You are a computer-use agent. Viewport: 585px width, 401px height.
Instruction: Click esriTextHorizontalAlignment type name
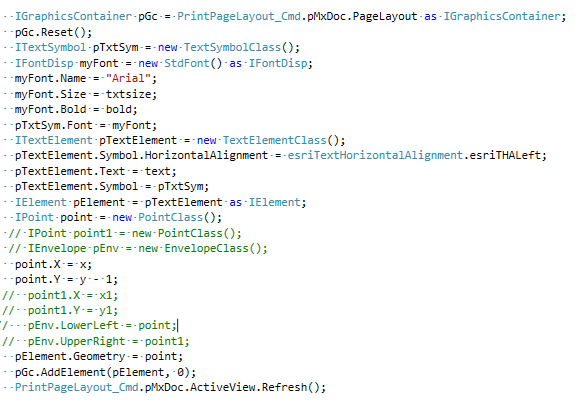tap(375, 155)
